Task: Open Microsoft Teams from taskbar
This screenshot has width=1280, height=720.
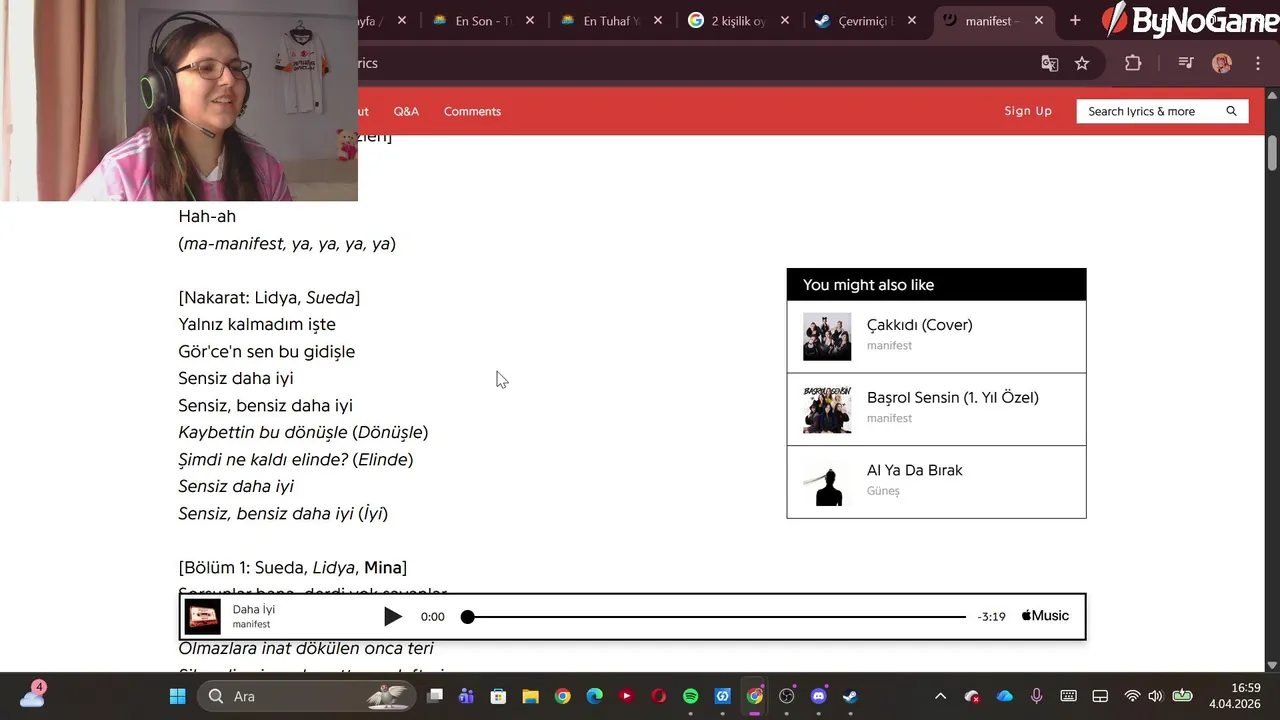Action: (466, 696)
